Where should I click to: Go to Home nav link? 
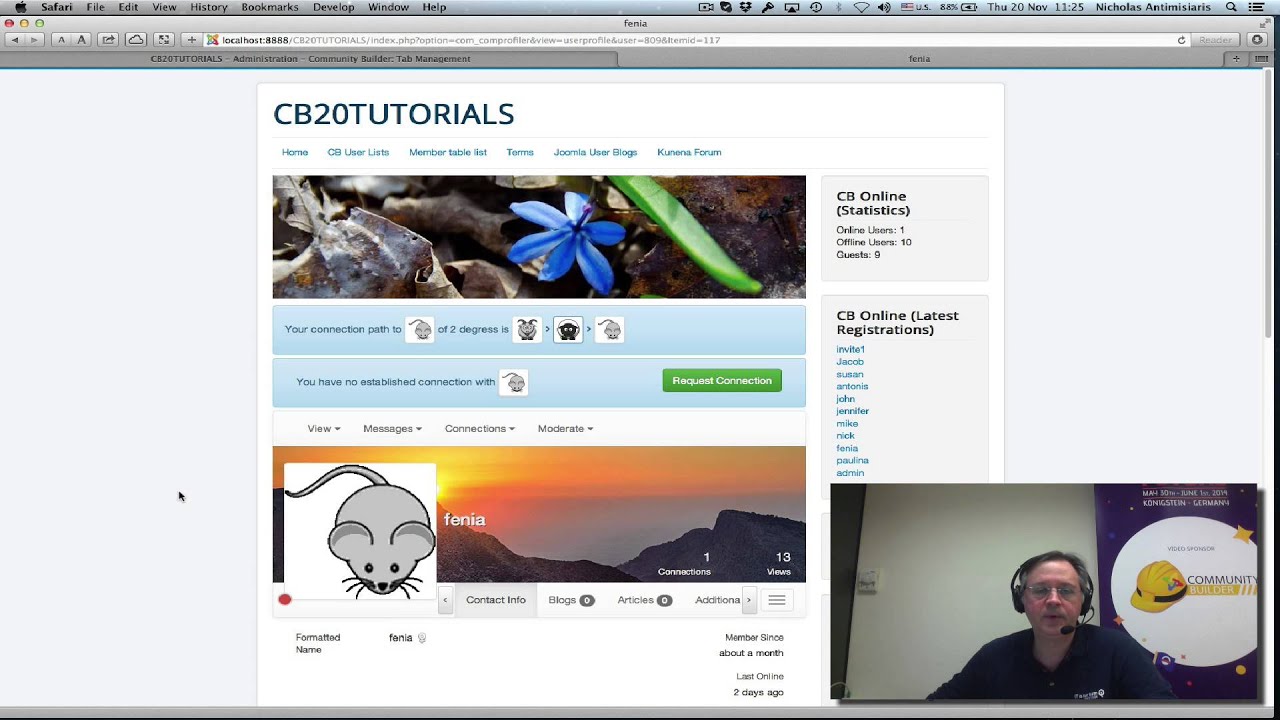click(x=295, y=152)
